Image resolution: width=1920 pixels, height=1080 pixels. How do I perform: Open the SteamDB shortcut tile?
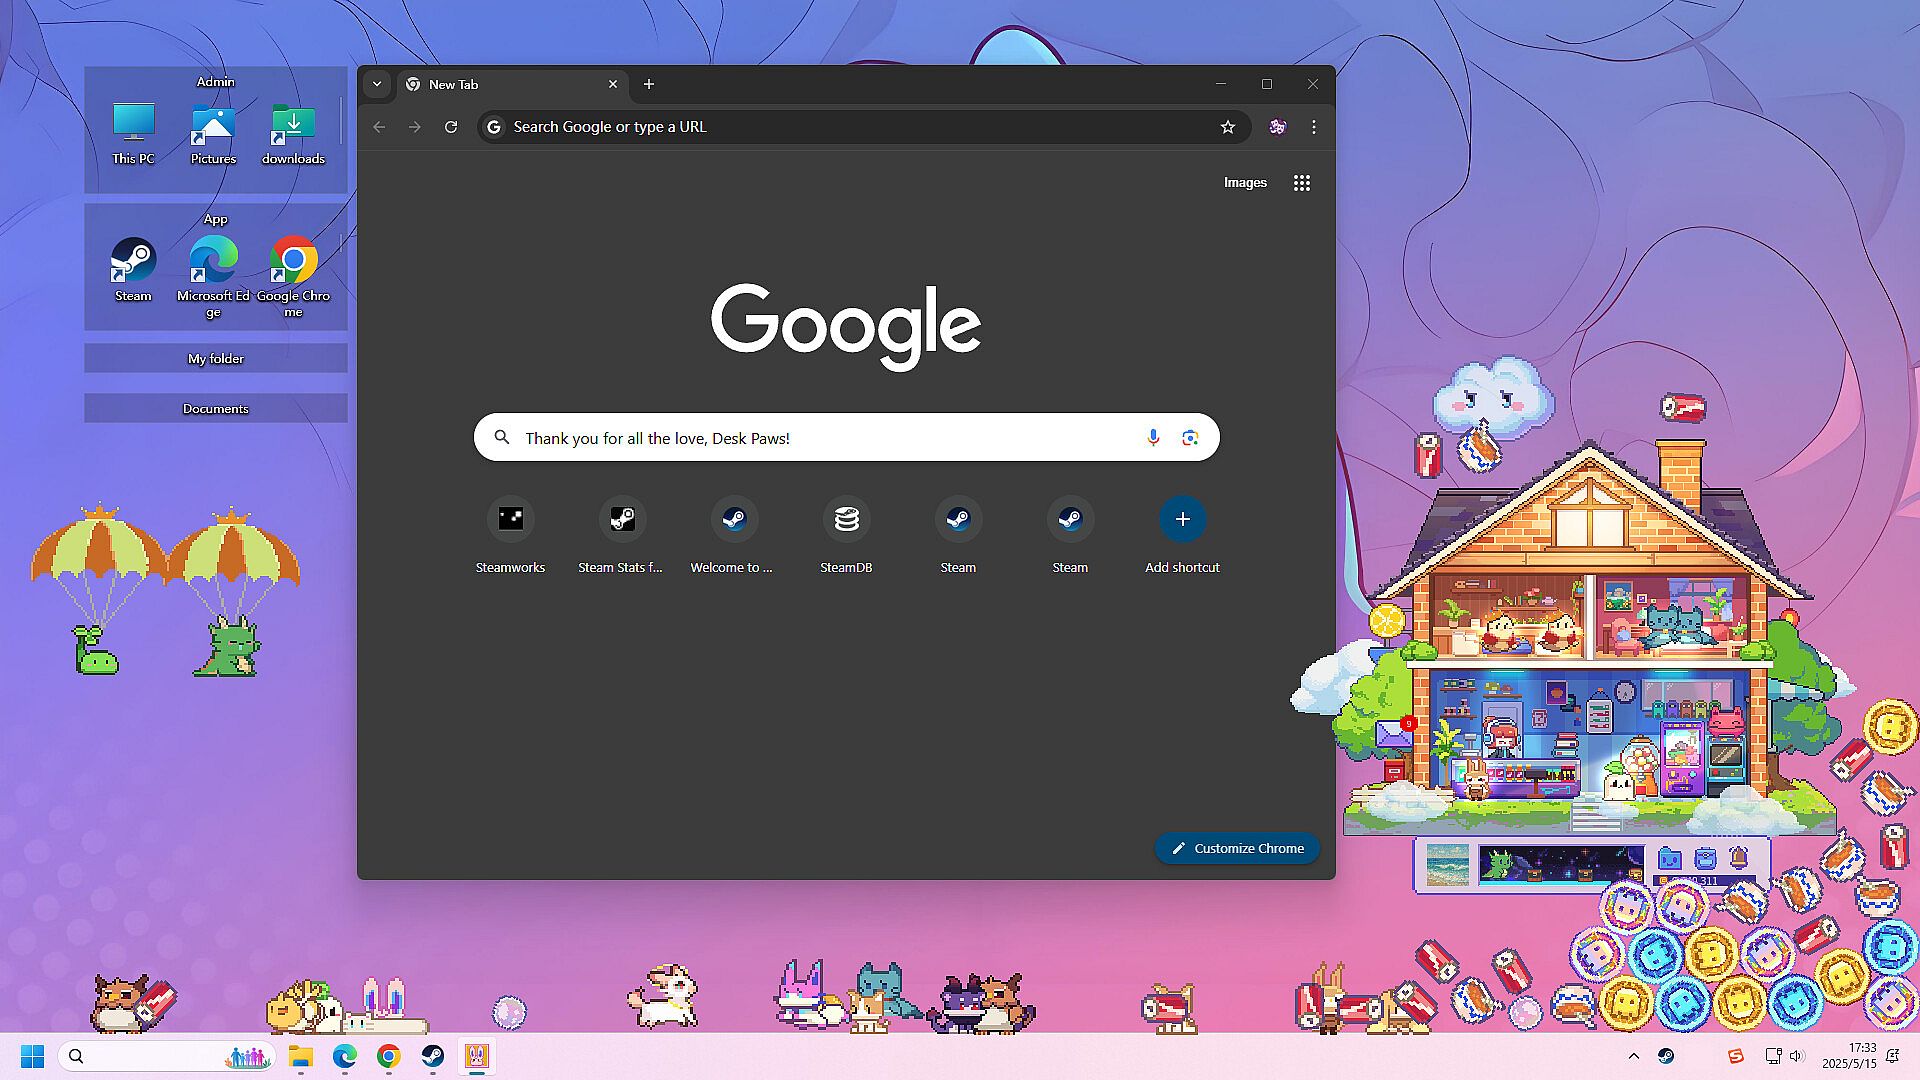(846, 520)
